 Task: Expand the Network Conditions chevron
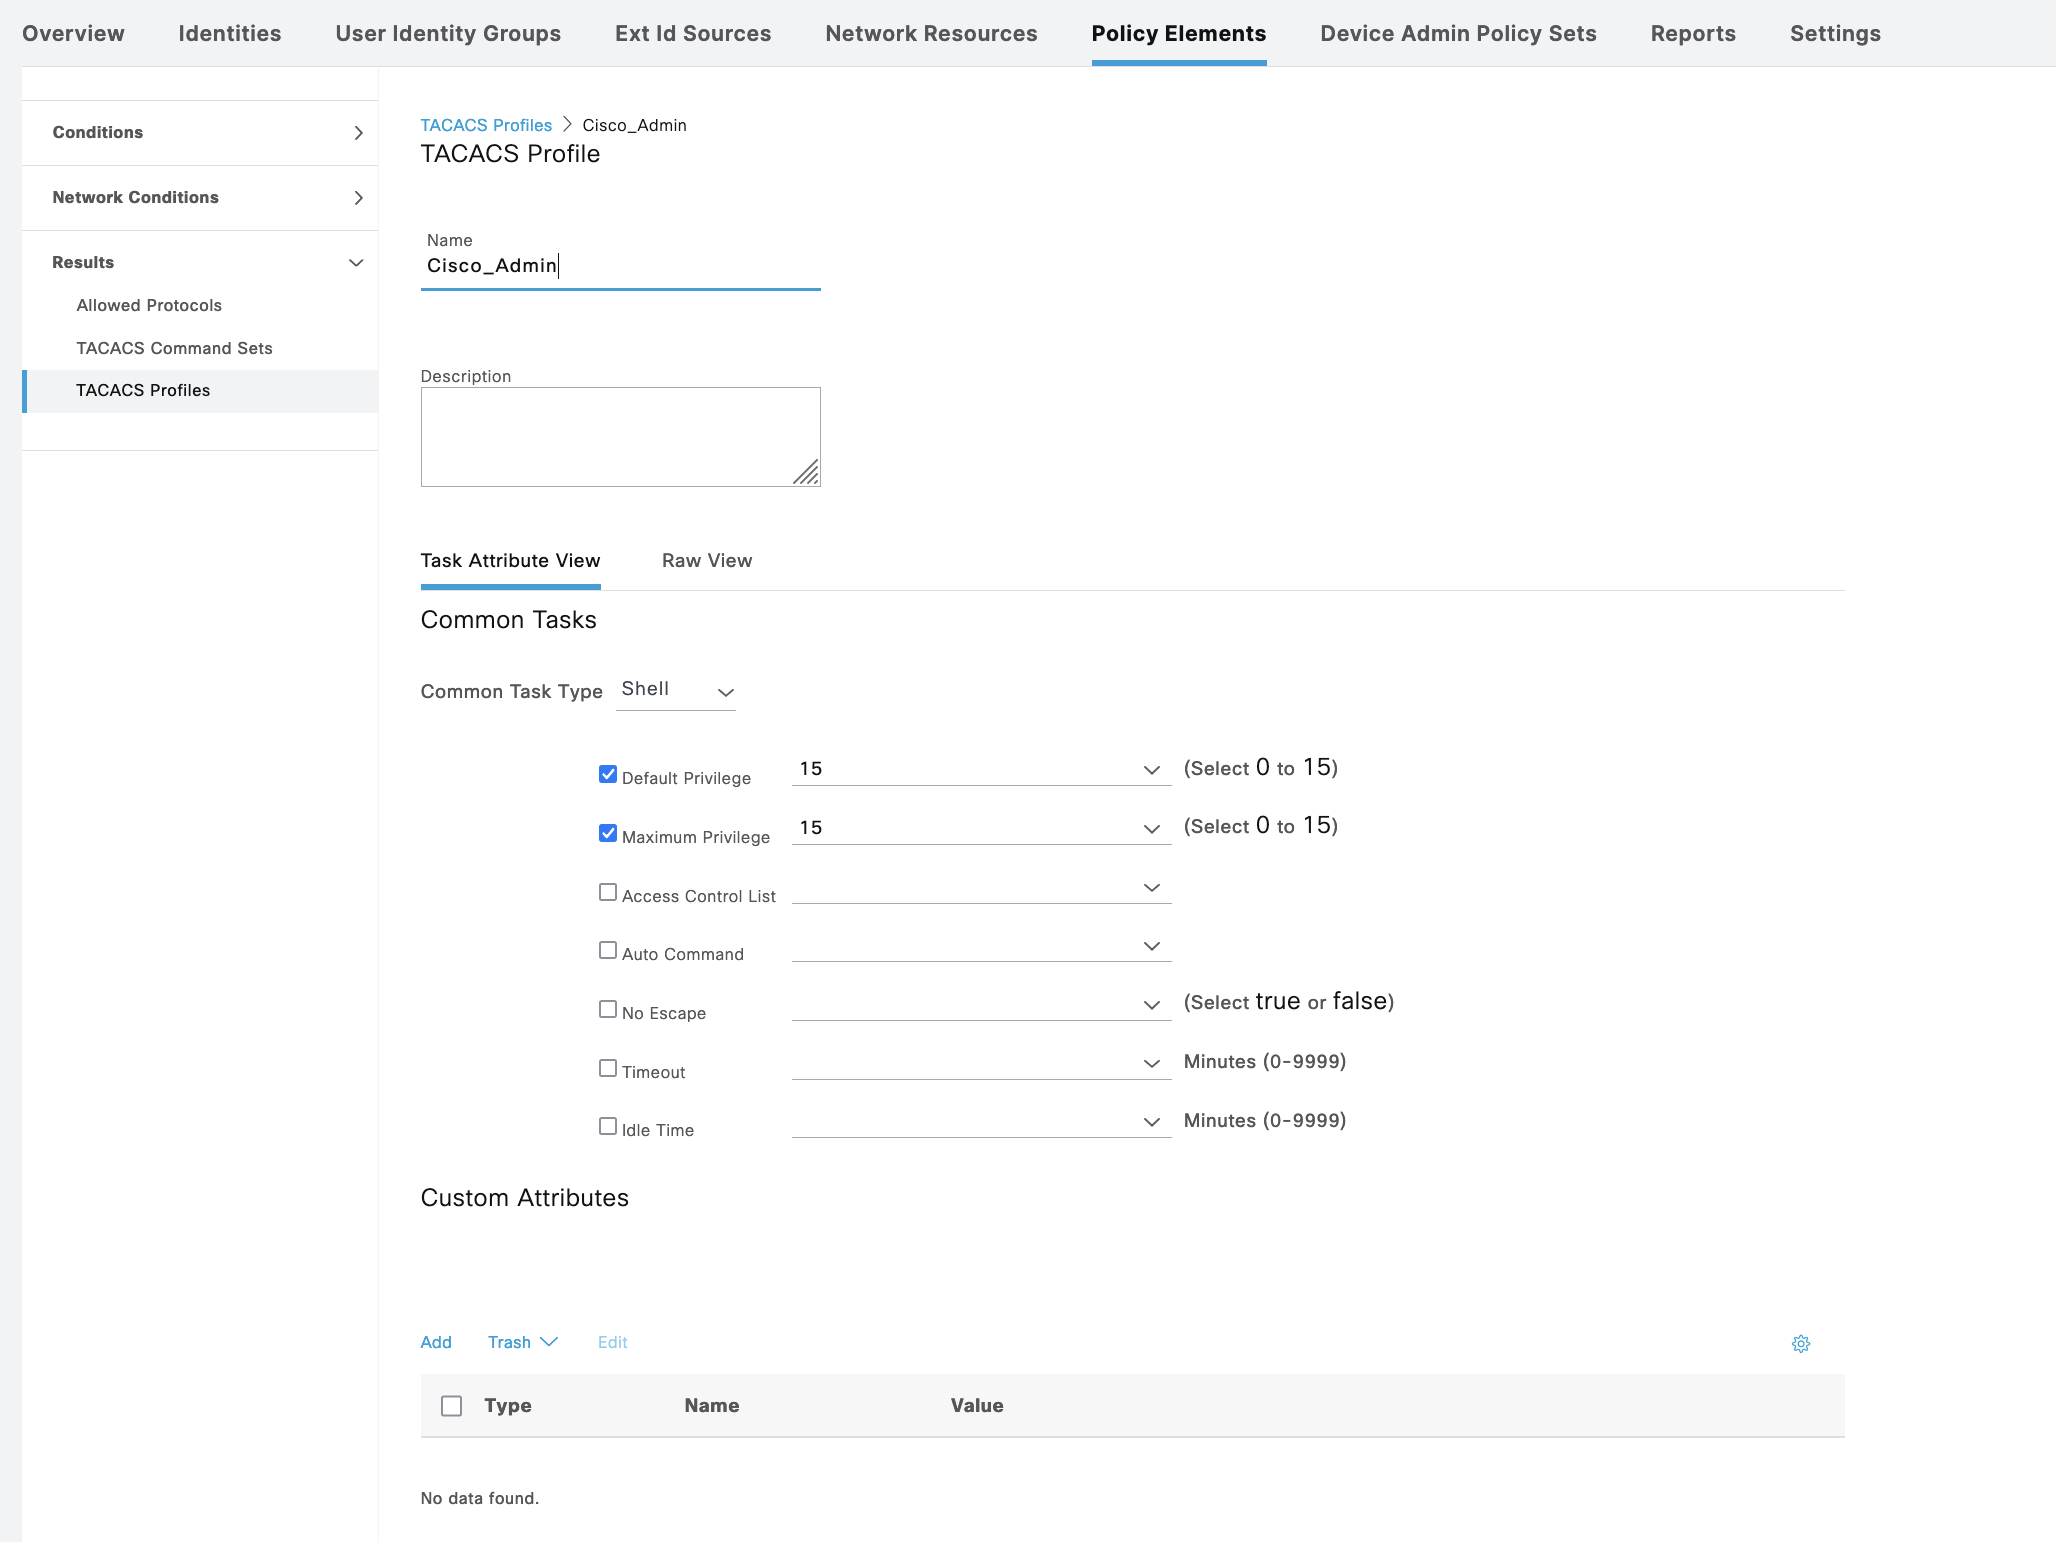(358, 198)
